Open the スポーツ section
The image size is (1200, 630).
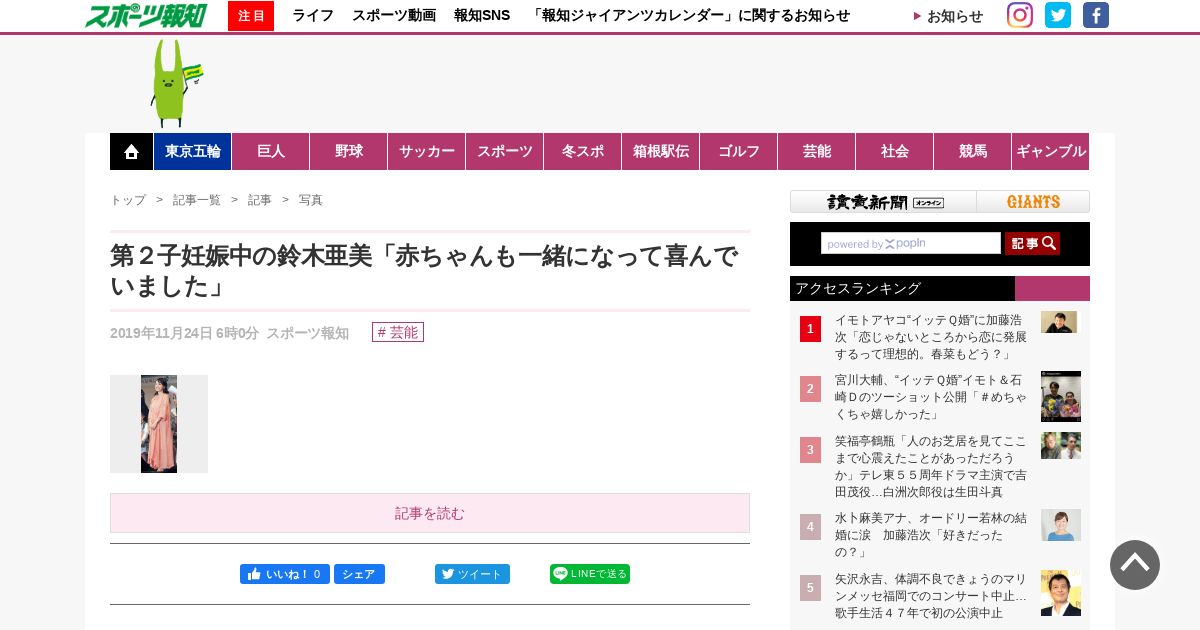point(505,152)
